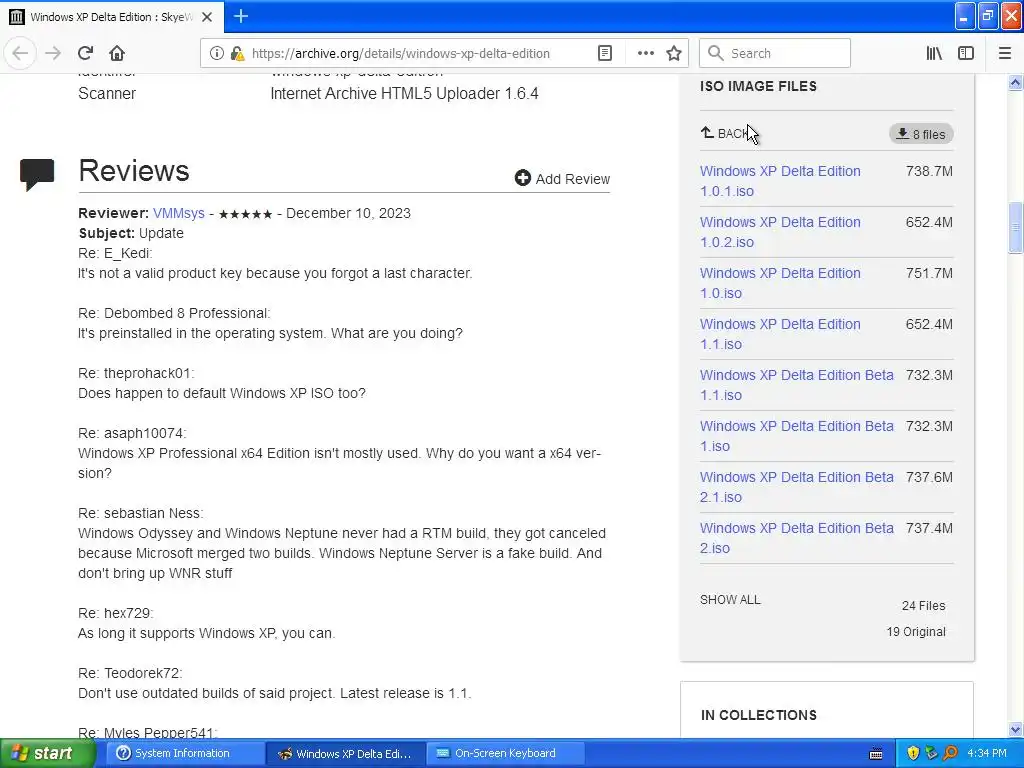
Task: Download Windows XP Delta Edition 1.0.iso
Action: (780, 283)
